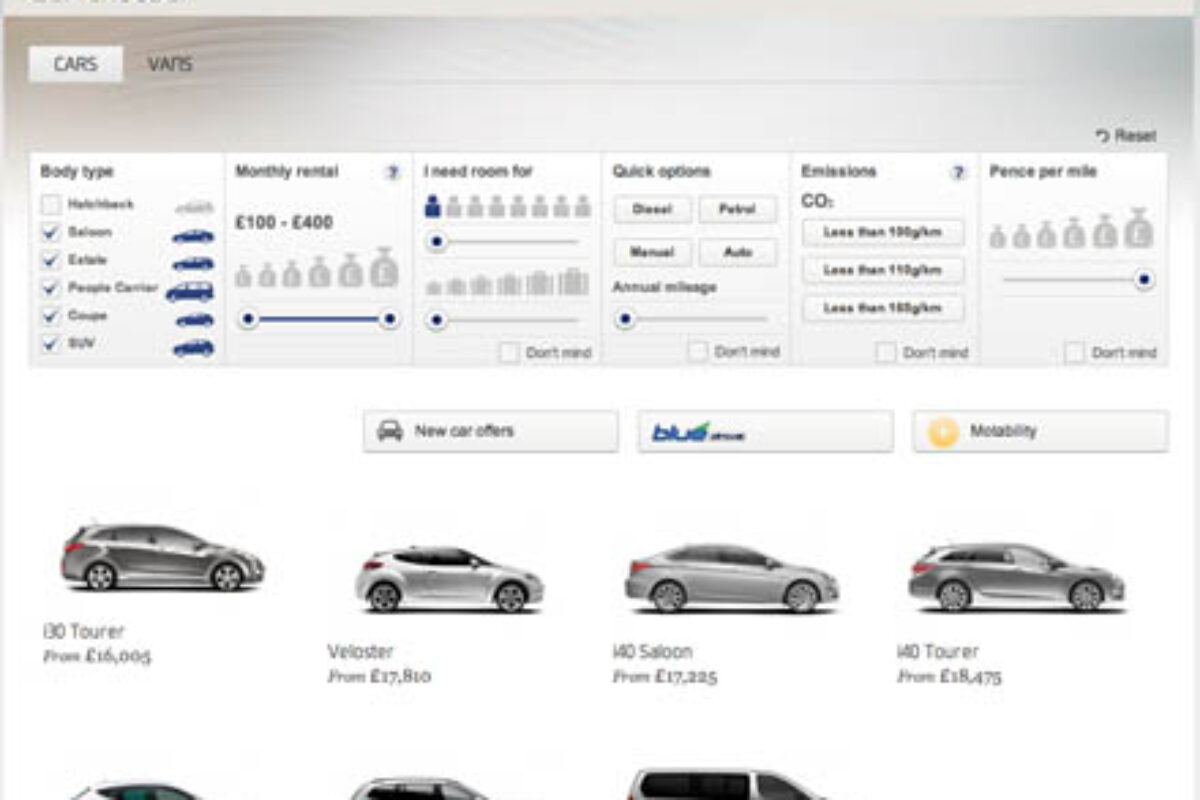Click the largest luggage icon
This screenshot has height=800, width=1200.
click(573, 281)
